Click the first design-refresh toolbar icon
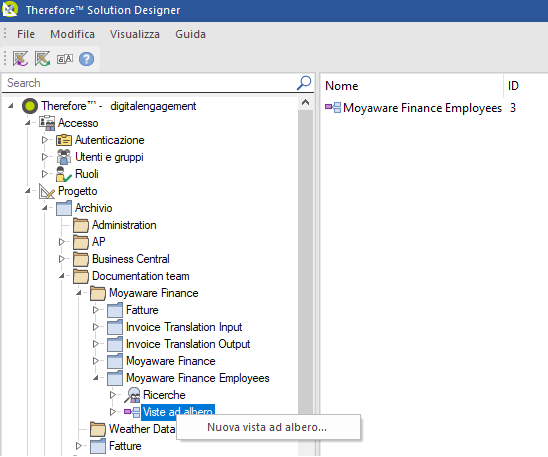This screenshot has height=457, width=548. pyautogui.click(x=20, y=59)
